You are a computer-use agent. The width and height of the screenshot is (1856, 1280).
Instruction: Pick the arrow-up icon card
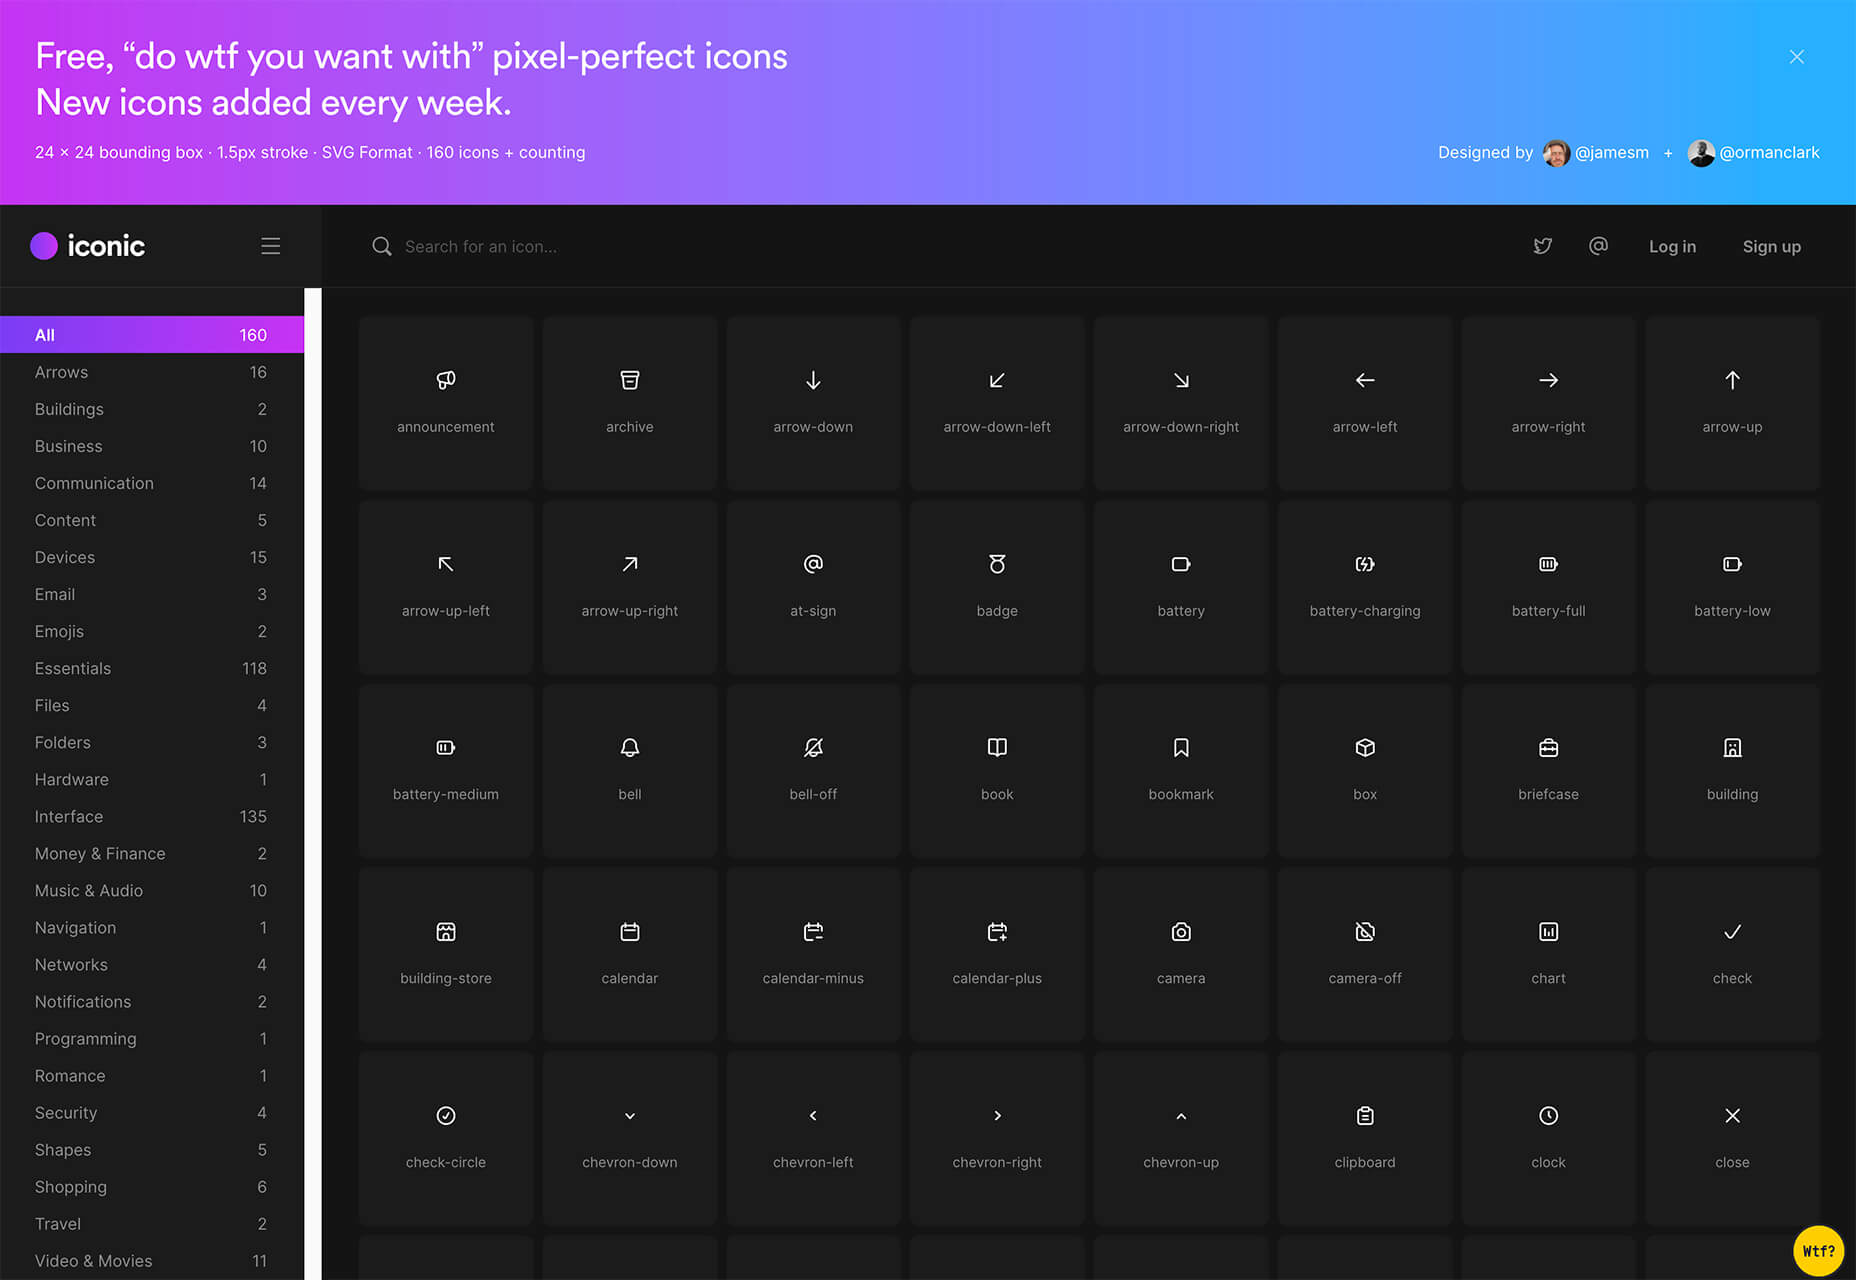point(1732,403)
